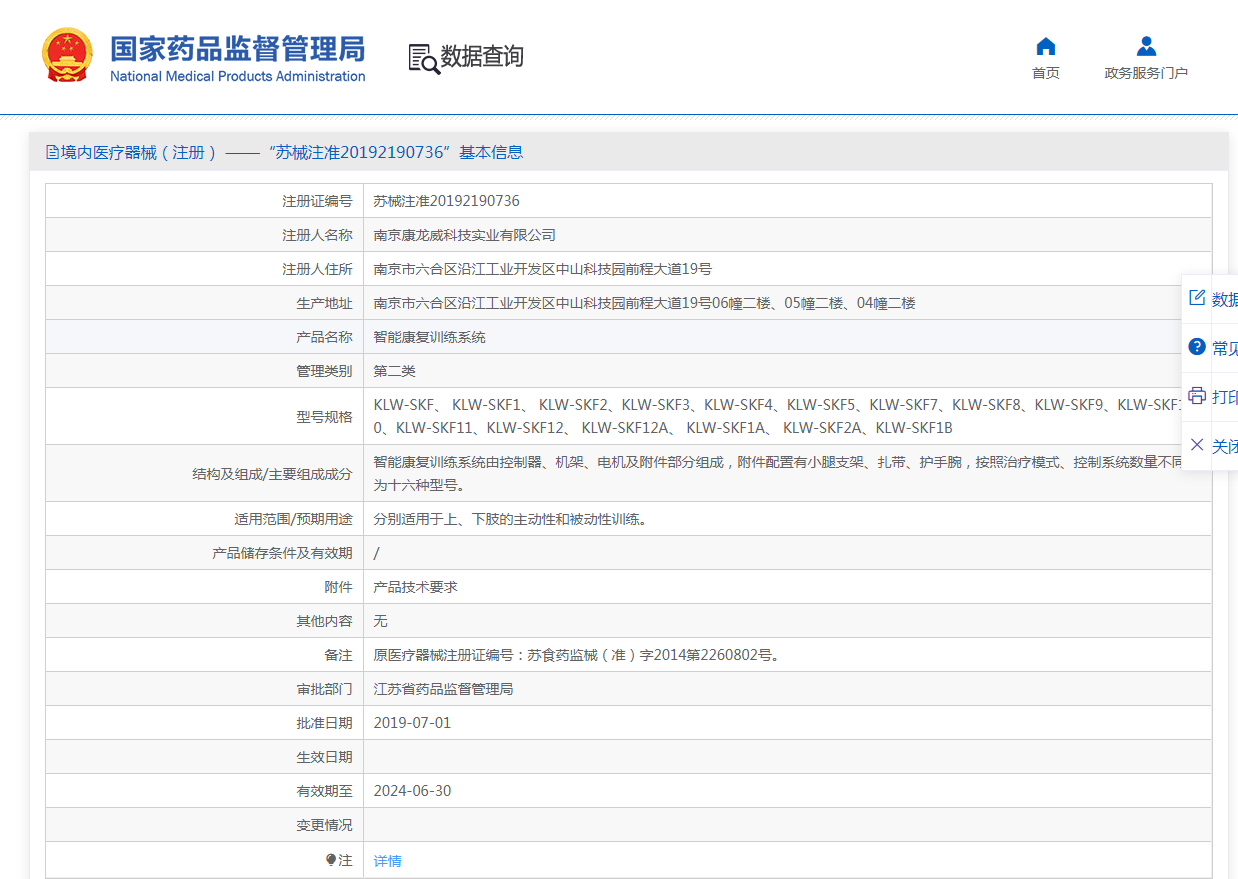Click the 备注 label cell
The height and width of the screenshot is (879, 1238).
204,655
